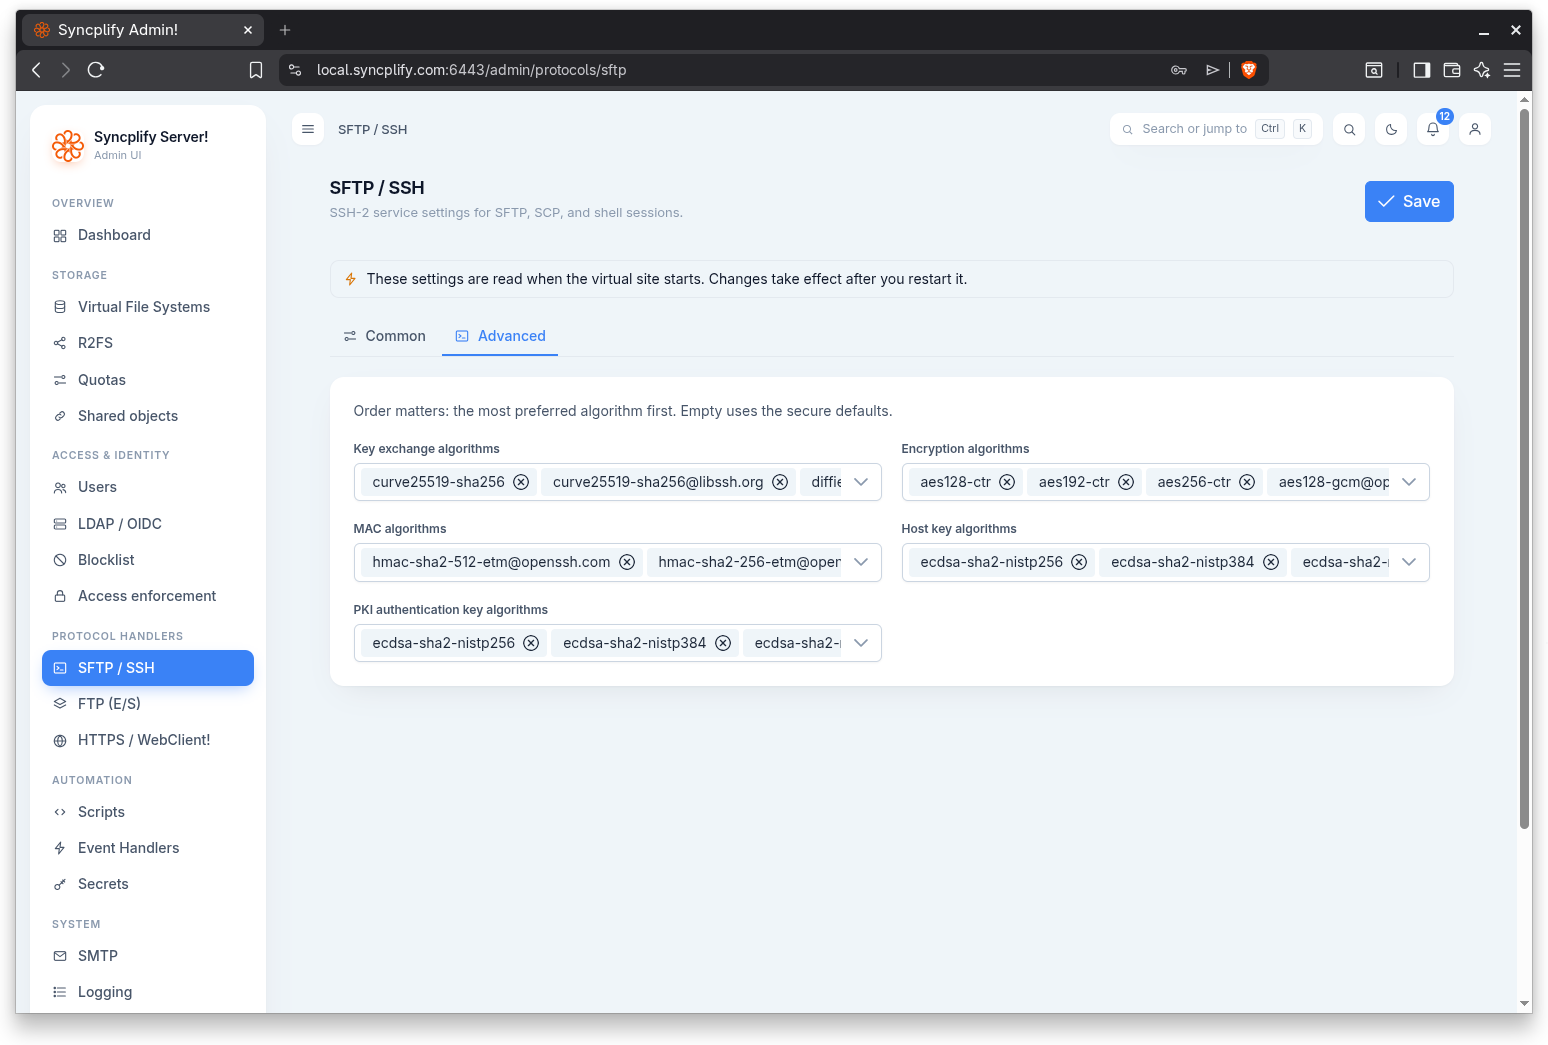The image size is (1548, 1045).
Task: Go back in browser history
Action: pos(37,70)
